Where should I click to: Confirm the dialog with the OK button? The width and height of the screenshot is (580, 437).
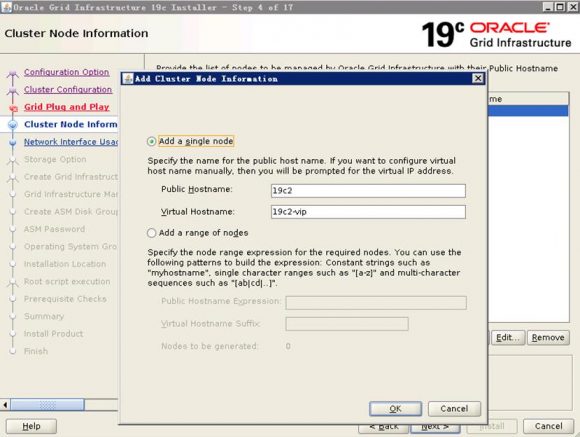click(395, 409)
